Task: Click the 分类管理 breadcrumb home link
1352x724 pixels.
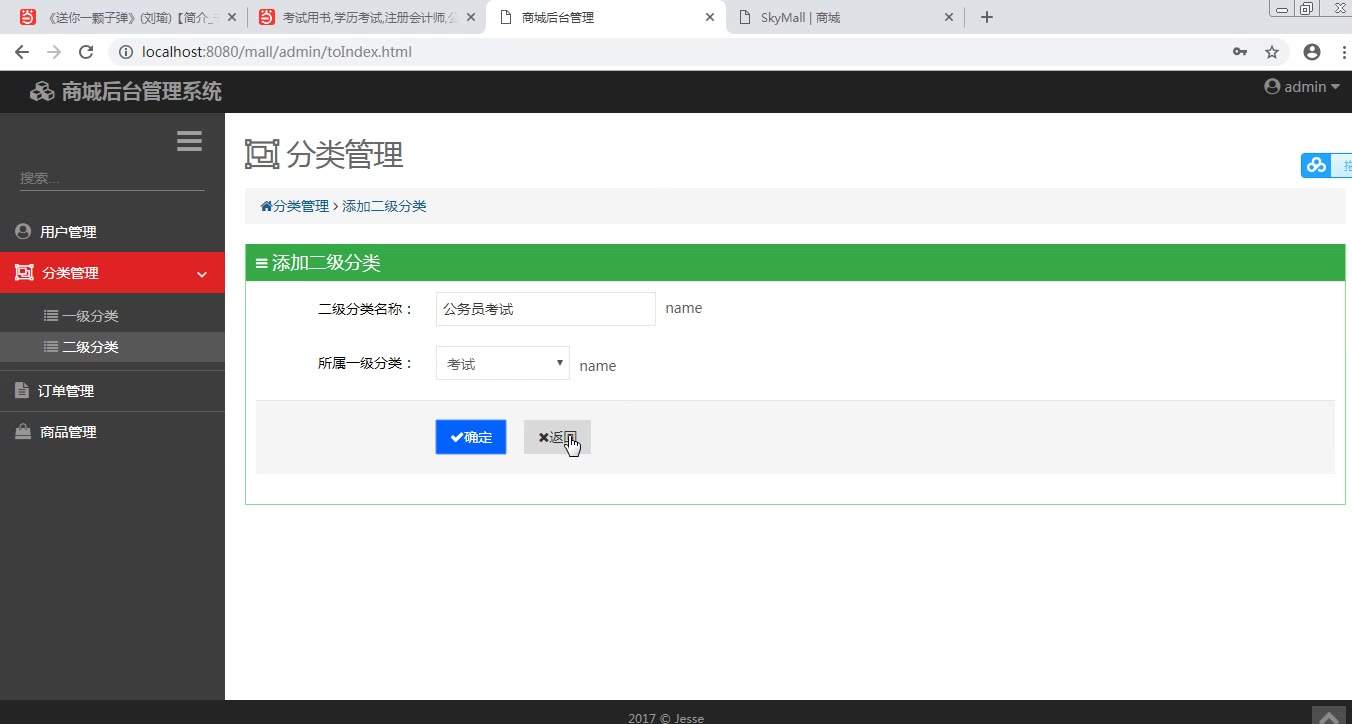Action: tap(295, 206)
